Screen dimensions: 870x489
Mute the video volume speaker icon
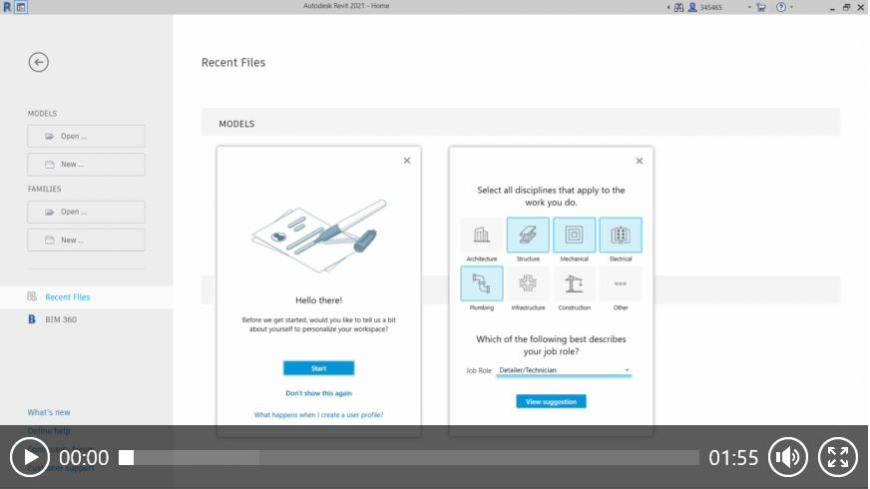tap(788, 457)
